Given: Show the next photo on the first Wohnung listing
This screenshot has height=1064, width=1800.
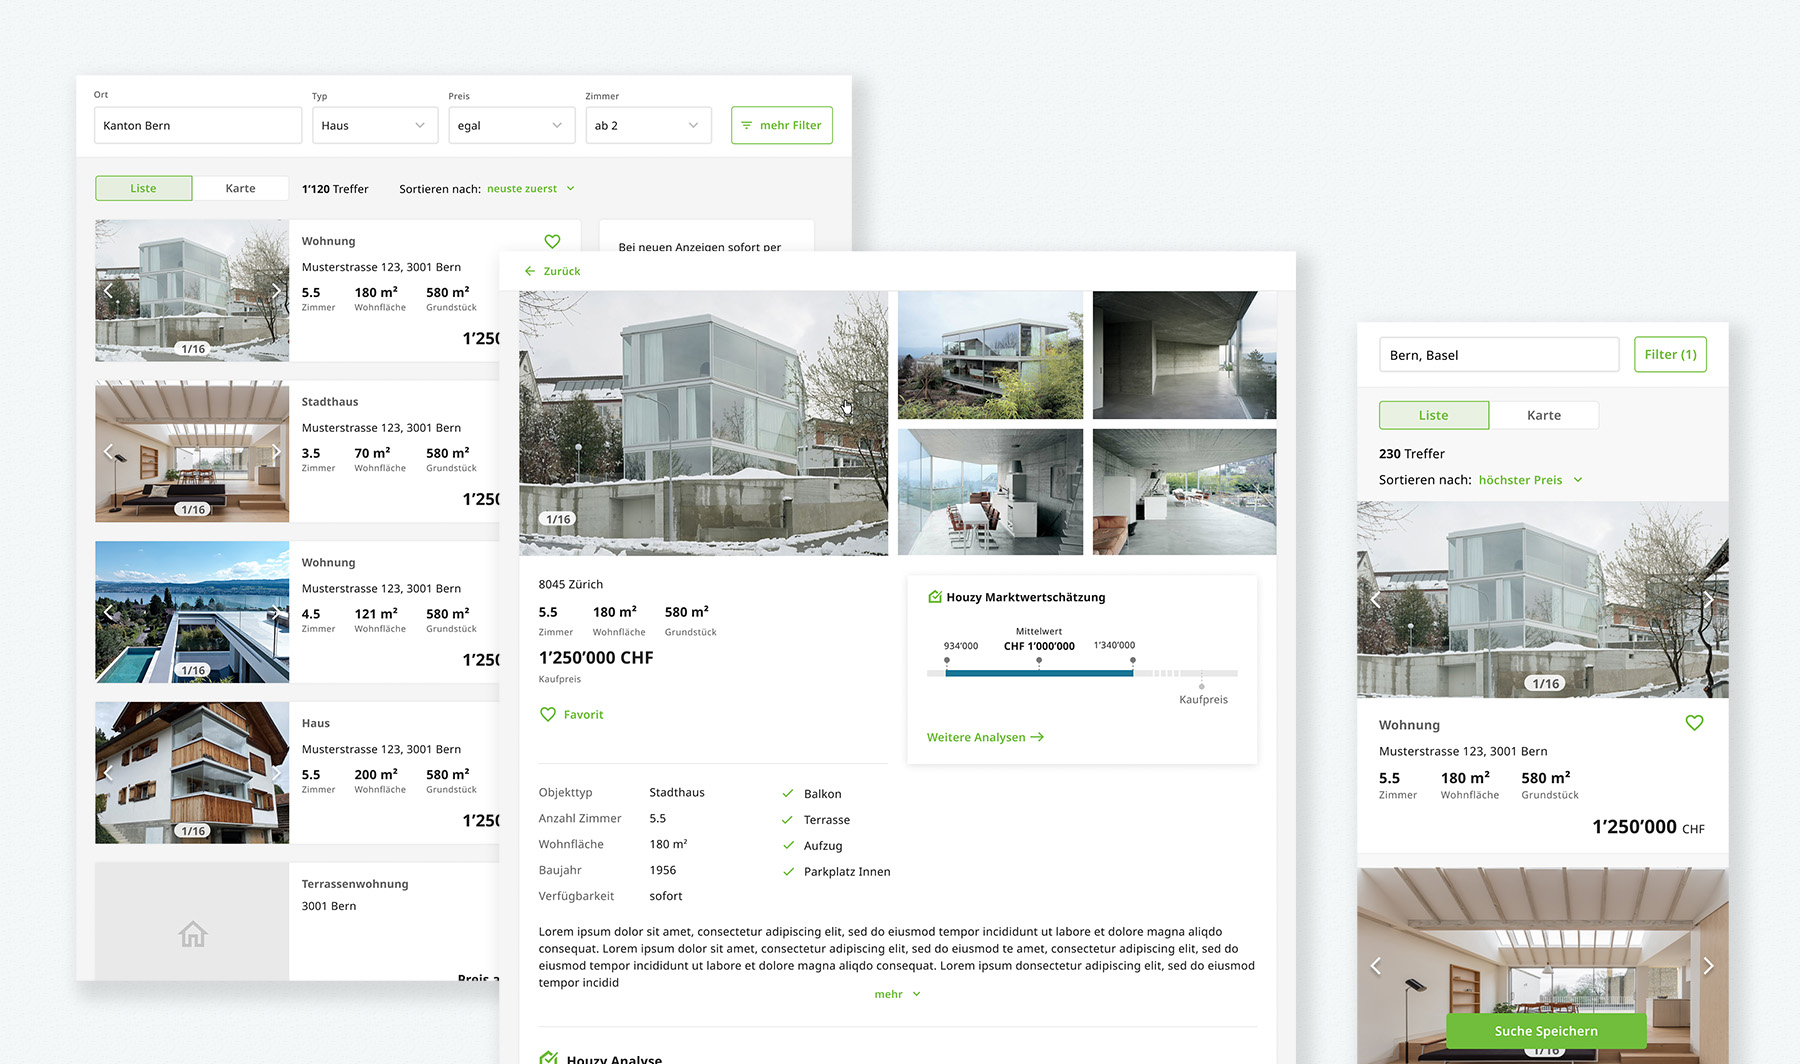Looking at the screenshot, I should pos(276,291).
